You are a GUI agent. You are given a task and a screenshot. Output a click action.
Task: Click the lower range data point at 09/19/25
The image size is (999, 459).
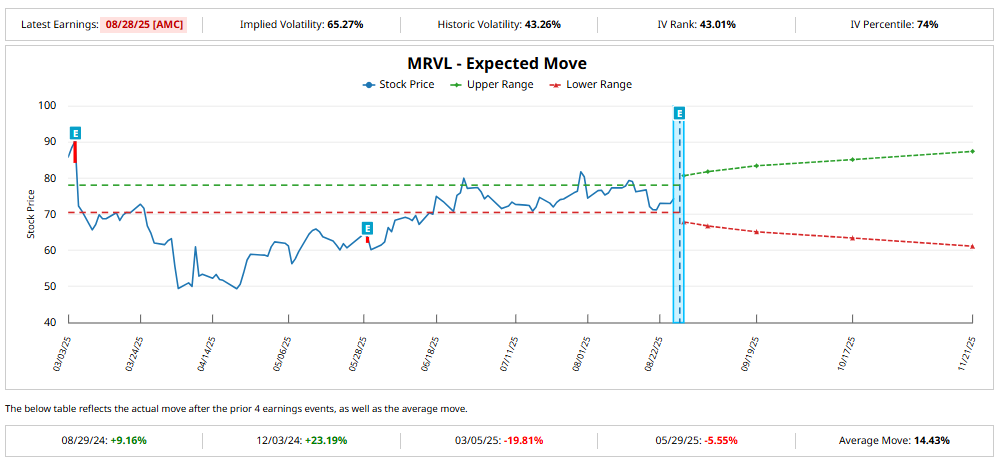756,231
